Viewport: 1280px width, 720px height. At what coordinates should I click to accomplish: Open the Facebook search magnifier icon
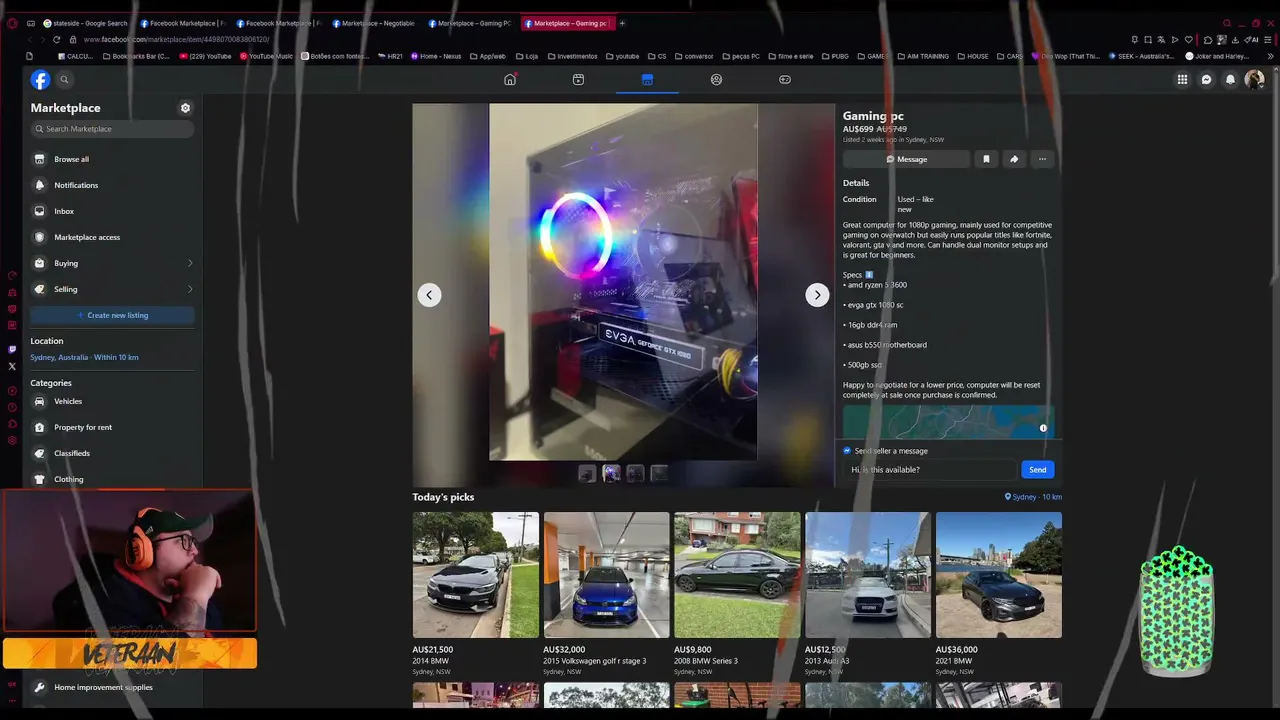[x=64, y=80]
